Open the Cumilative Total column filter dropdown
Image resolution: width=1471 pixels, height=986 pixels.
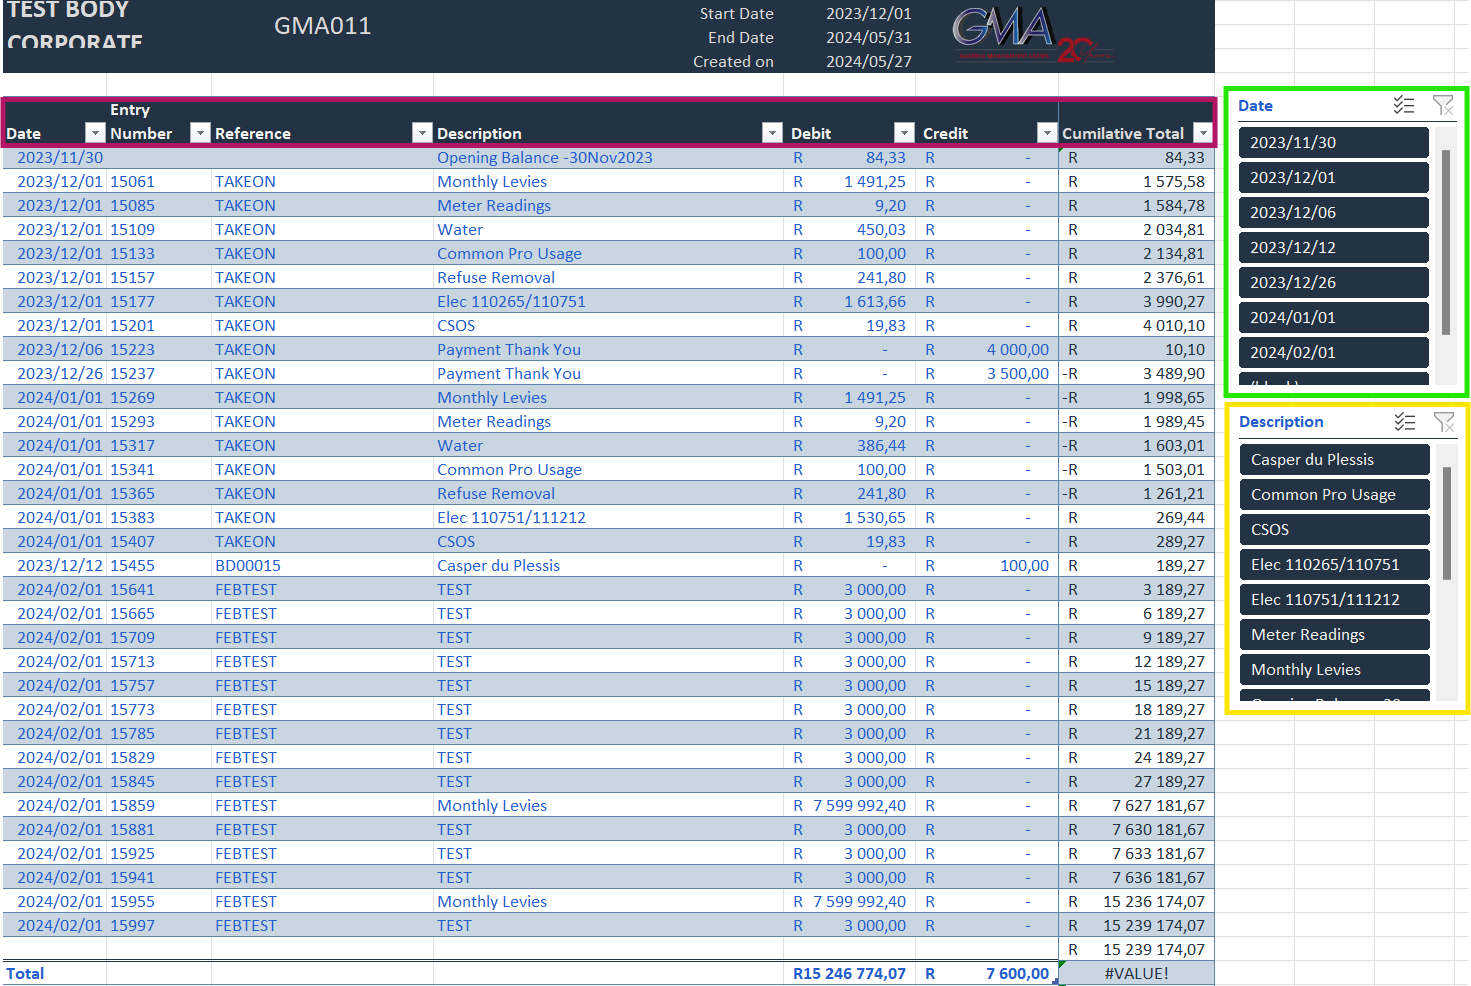pos(1203,133)
